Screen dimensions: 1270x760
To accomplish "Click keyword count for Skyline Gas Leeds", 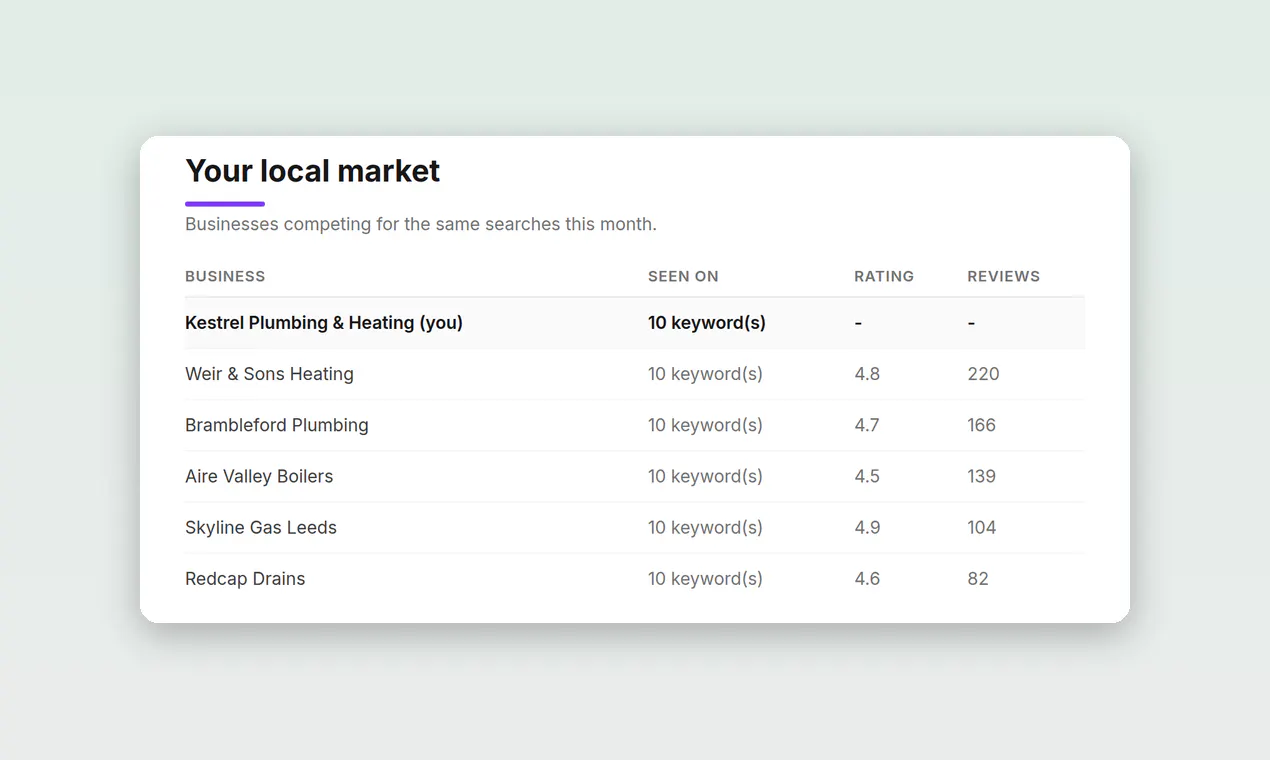I will point(705,527).
